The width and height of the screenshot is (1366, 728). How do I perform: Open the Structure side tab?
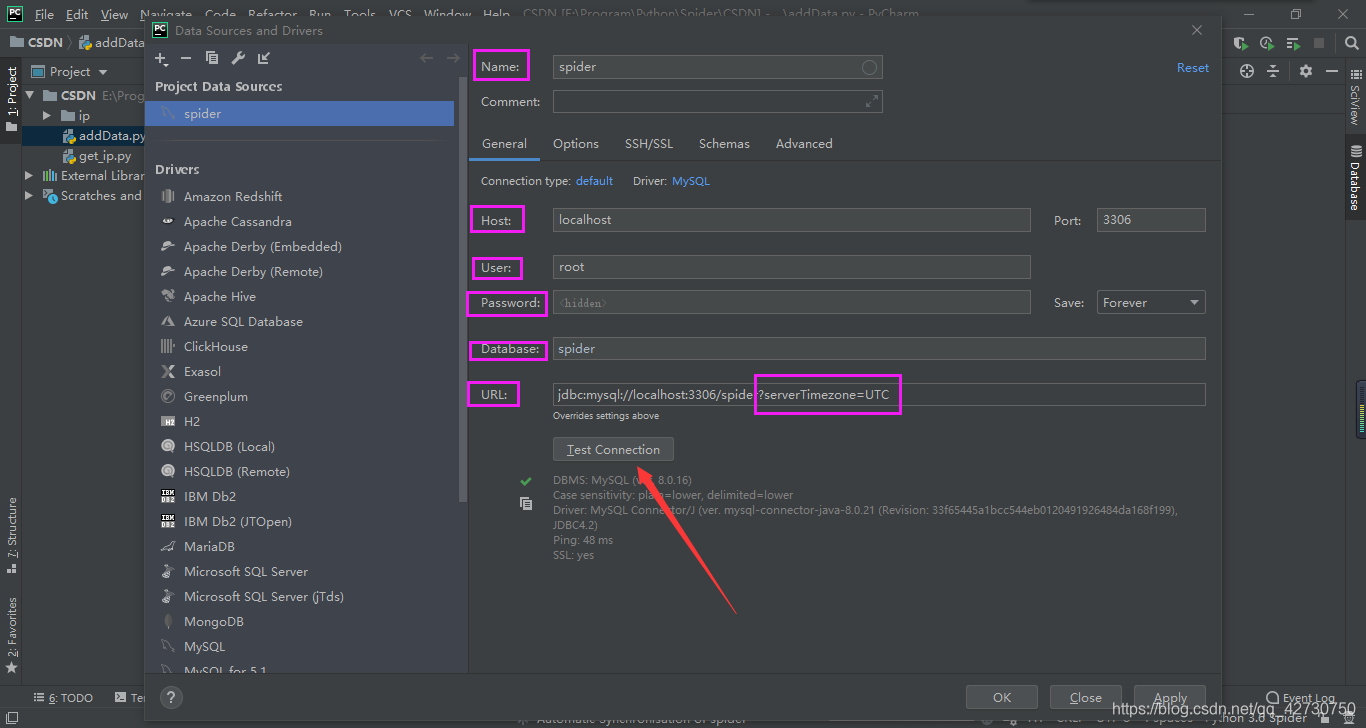pyautogui.click(x=11, y=535)
